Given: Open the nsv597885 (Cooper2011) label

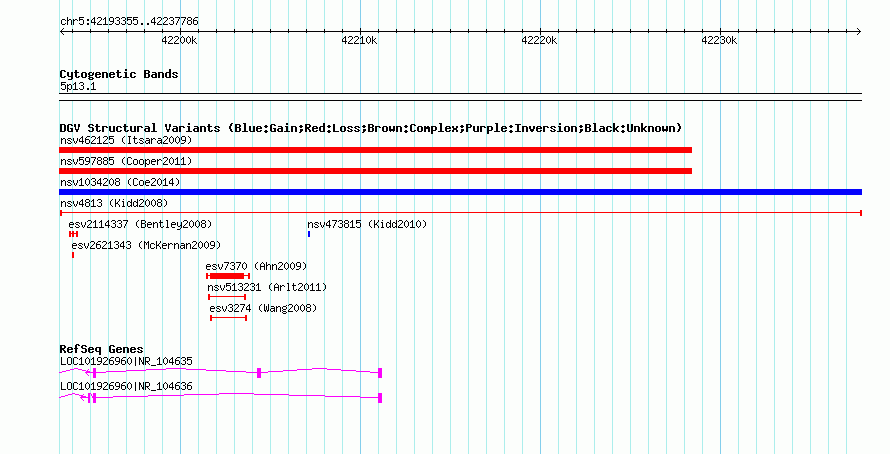Looking at the screenshot, I should click(x=126, y=161).
